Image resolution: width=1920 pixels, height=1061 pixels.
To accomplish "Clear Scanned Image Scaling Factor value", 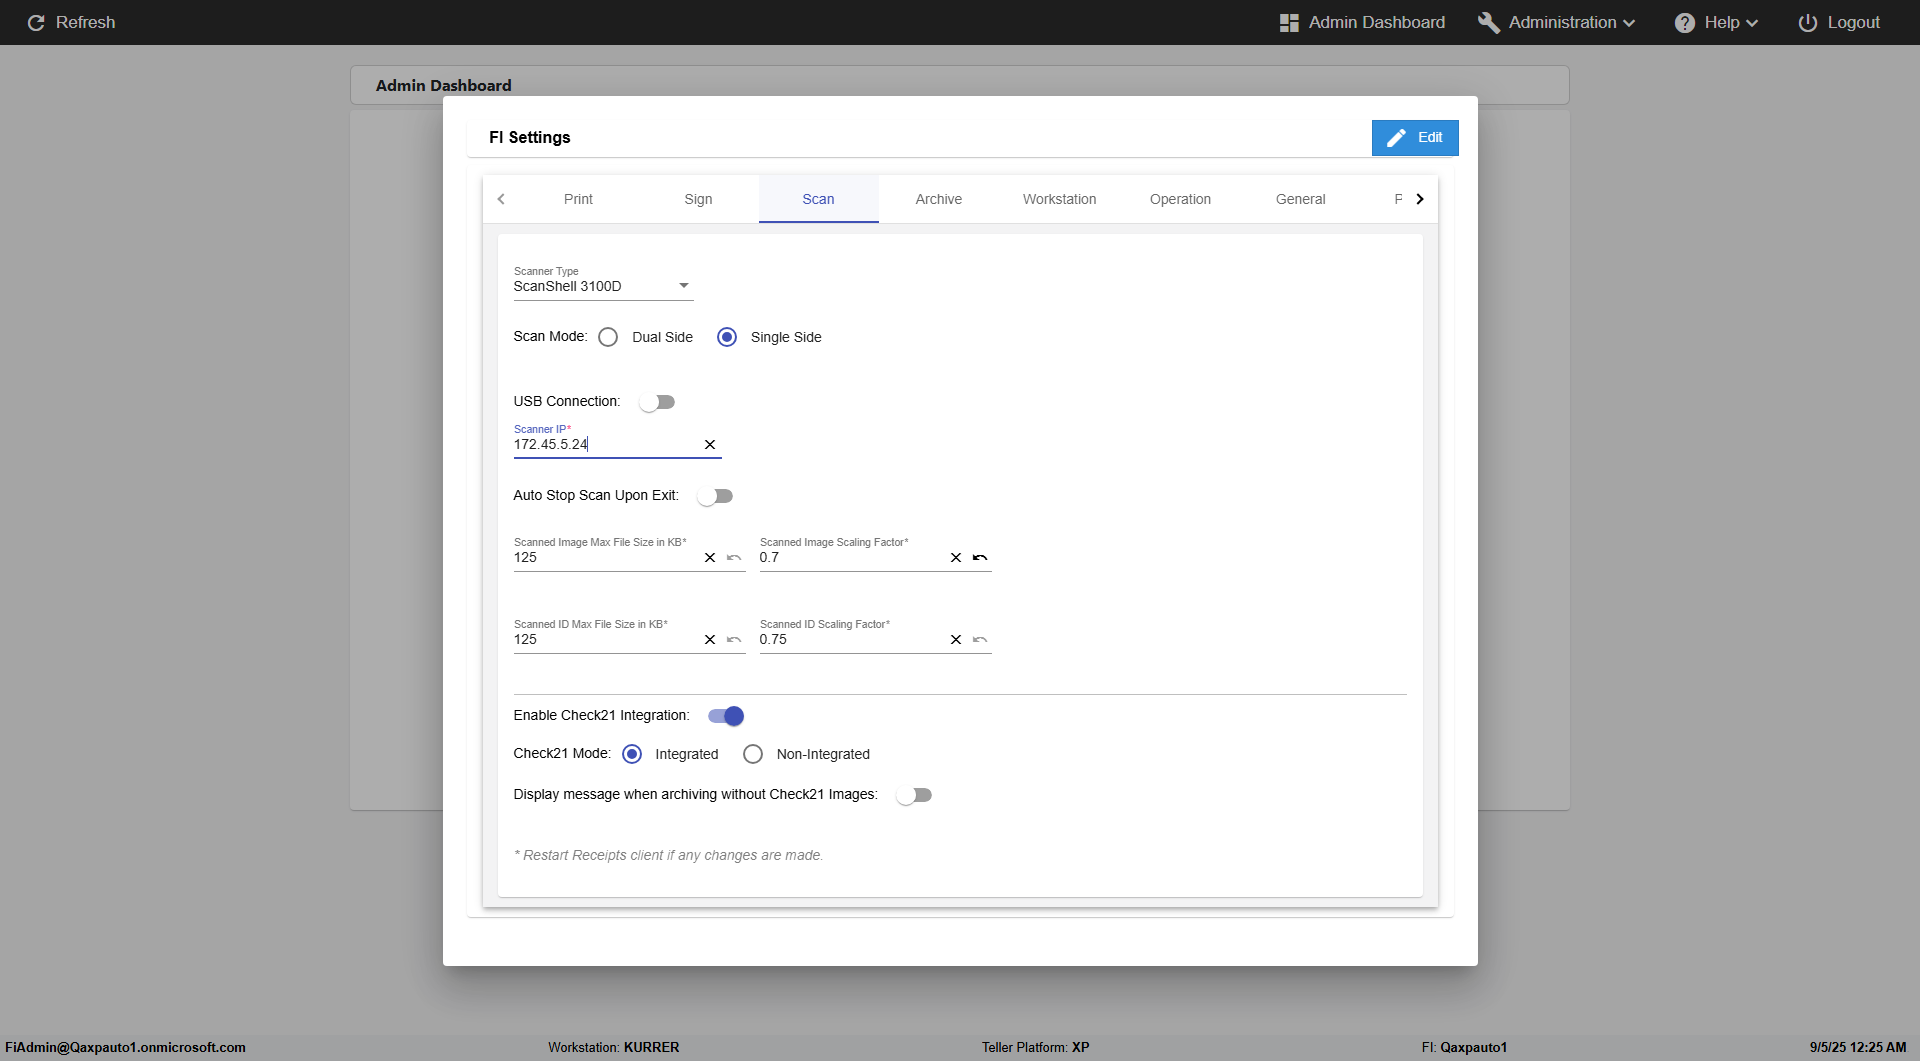I will pyautogui.click(x=956, y=558).
